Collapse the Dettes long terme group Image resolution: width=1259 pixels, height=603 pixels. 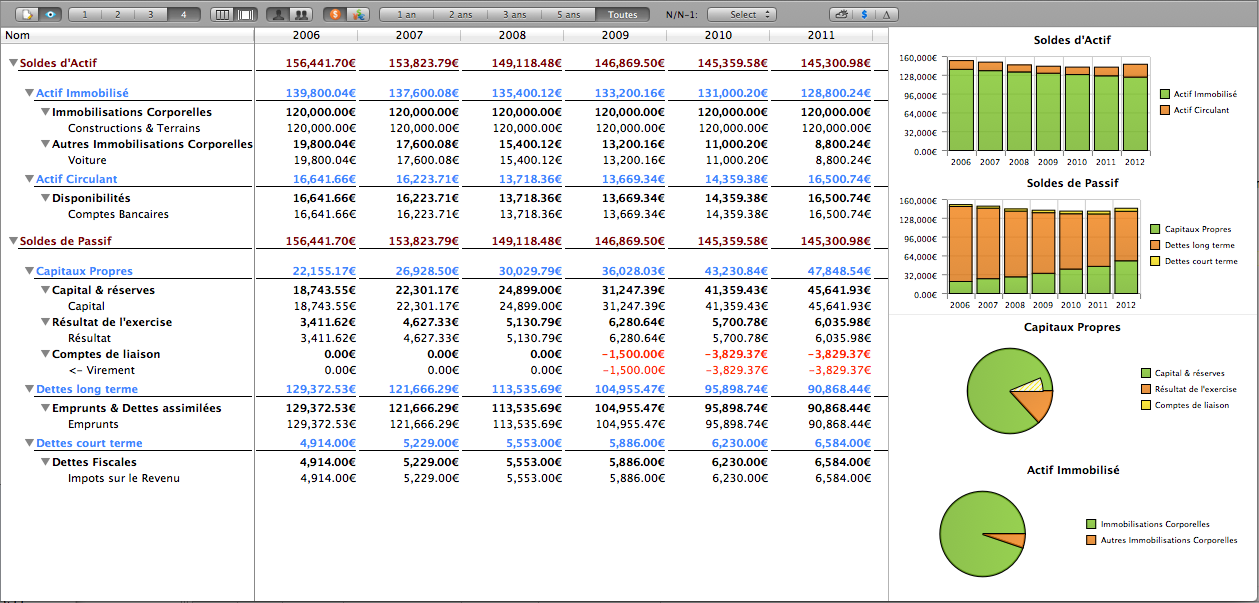29,389
